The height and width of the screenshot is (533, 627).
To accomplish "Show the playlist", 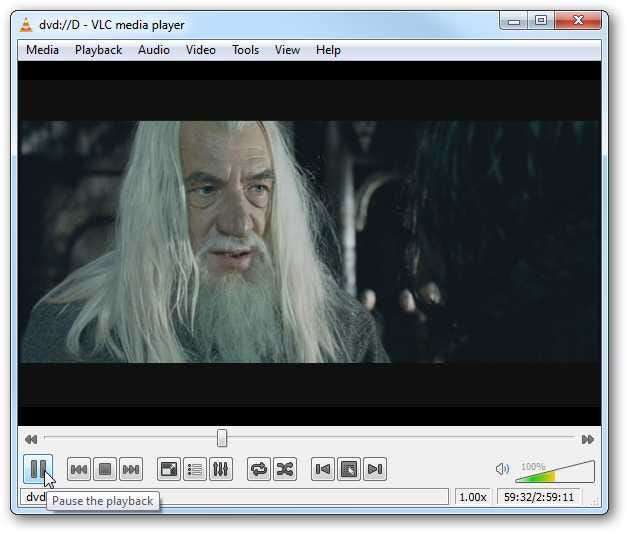I will coord(195,469).
